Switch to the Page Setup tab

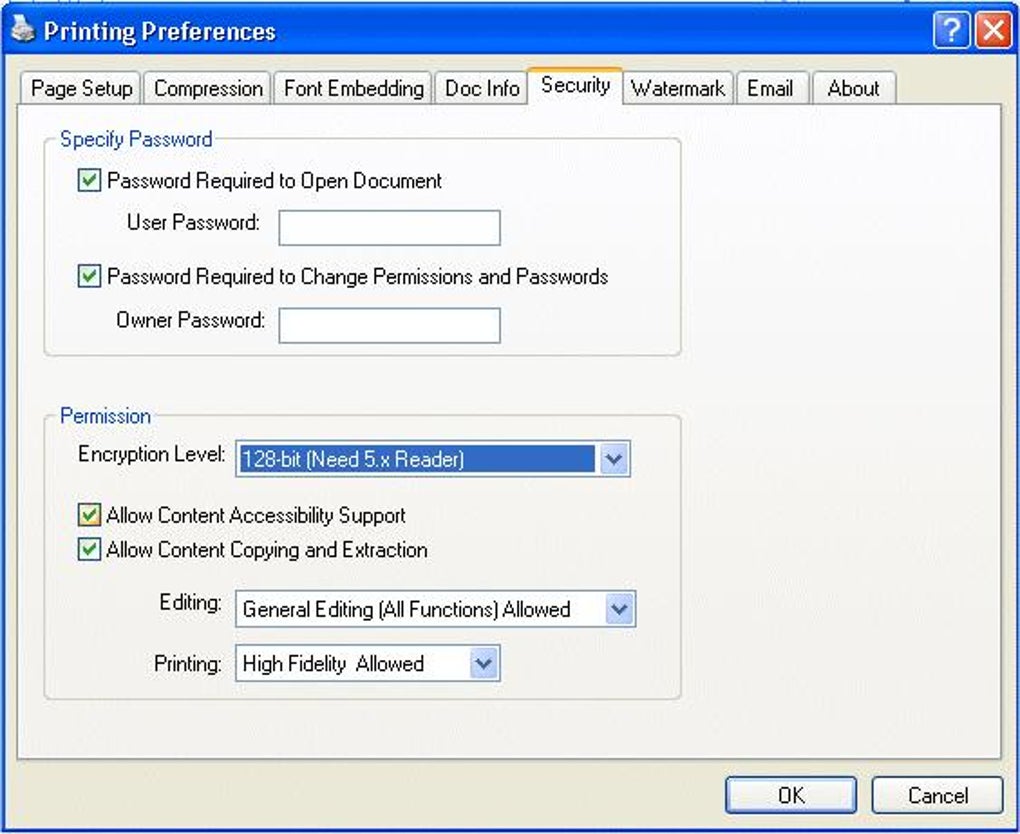(81, 89)
